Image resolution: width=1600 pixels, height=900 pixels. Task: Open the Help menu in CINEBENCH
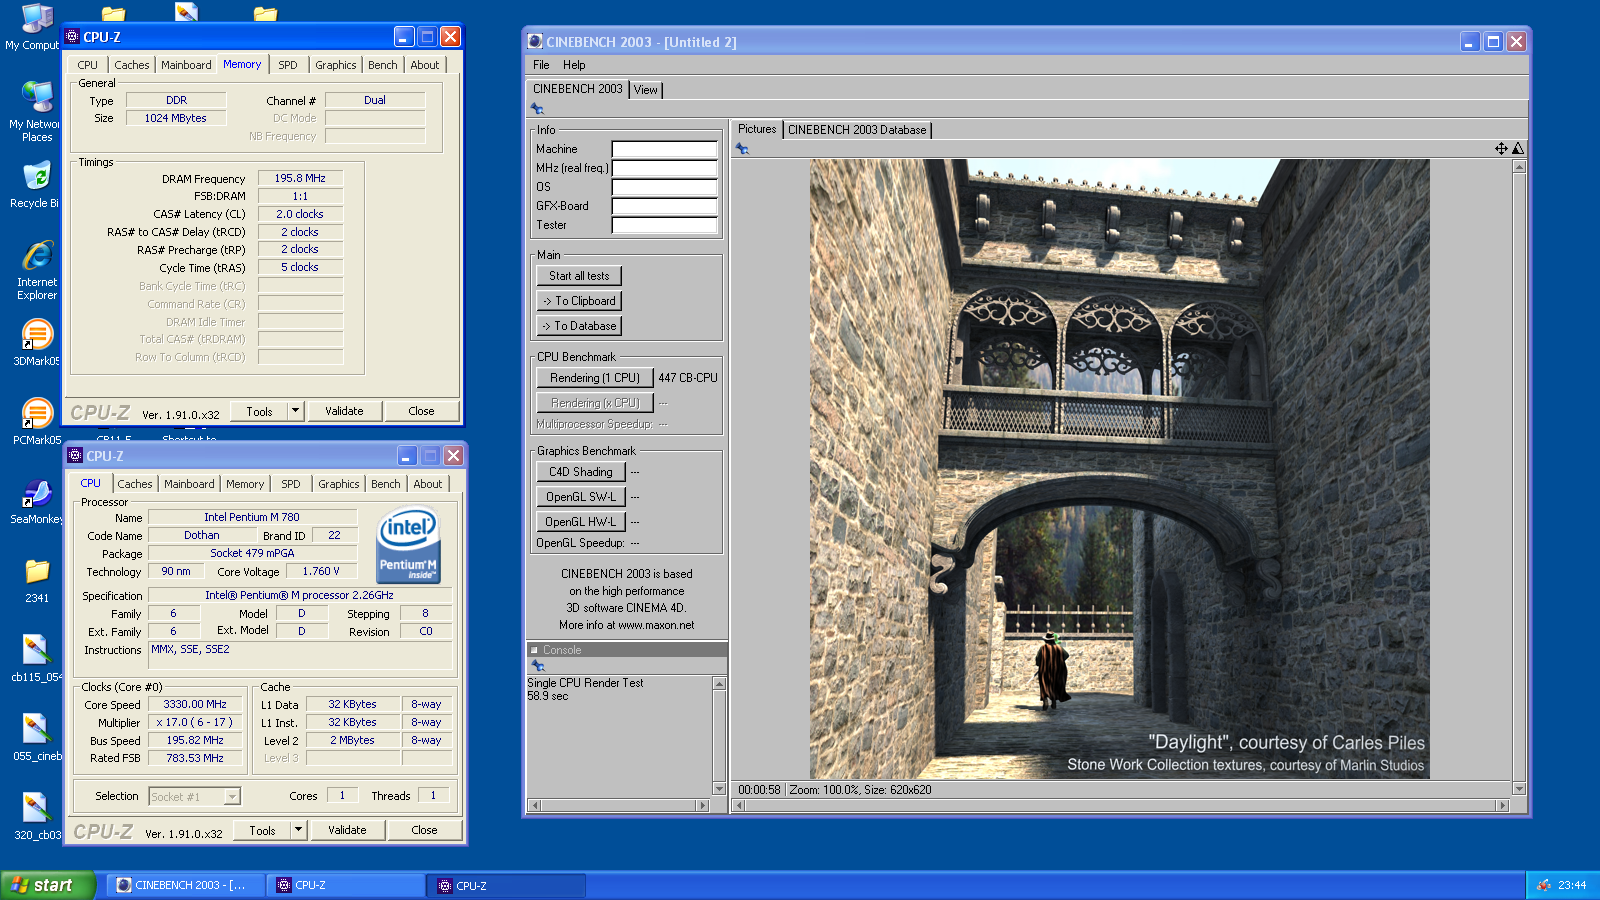coord(574,65)
